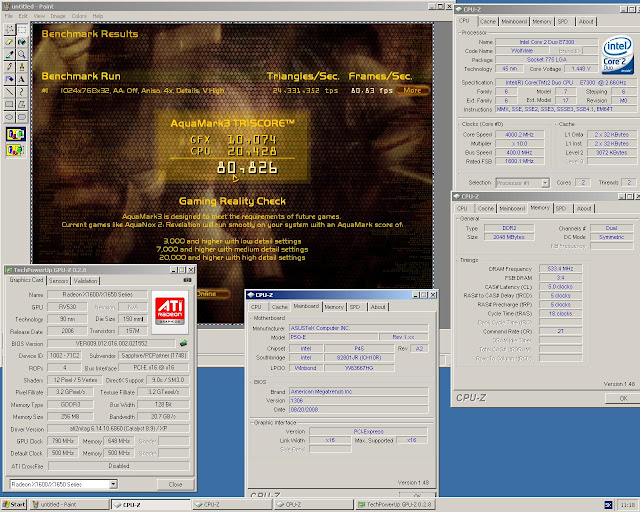Open the File menu in Paint
Screen dimensions: 640x512
tap(9, 16)
